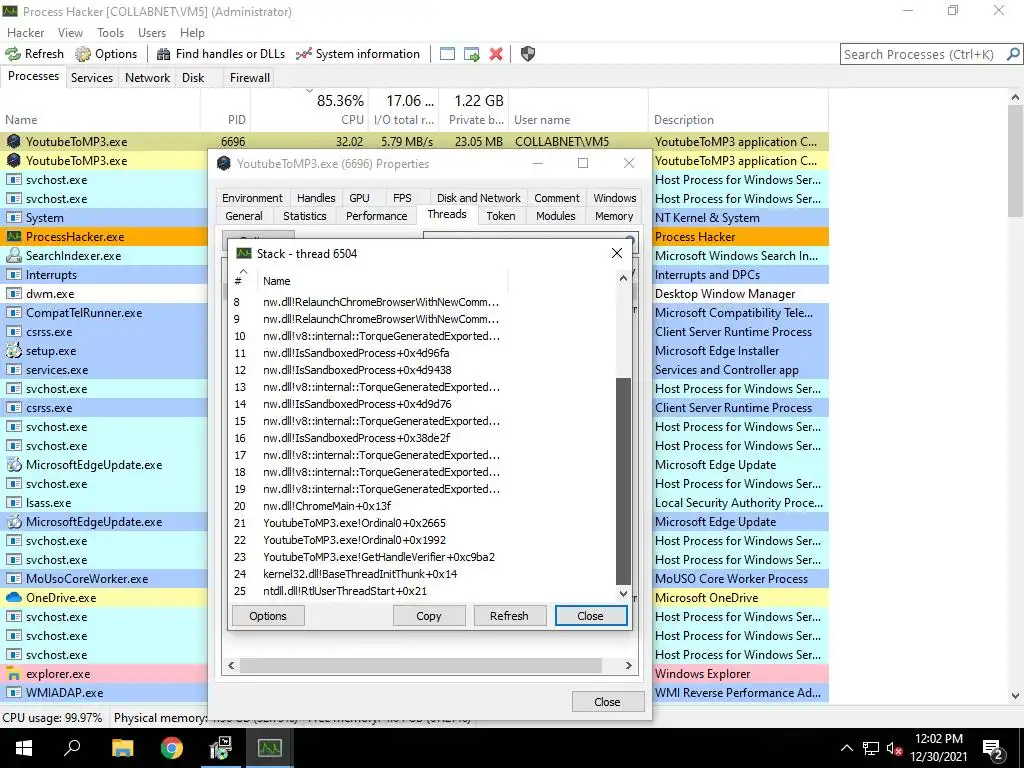Open the notification center icon
This screenshot has width=1024, height=768.
pyautogui.click(x=993, y=748)
